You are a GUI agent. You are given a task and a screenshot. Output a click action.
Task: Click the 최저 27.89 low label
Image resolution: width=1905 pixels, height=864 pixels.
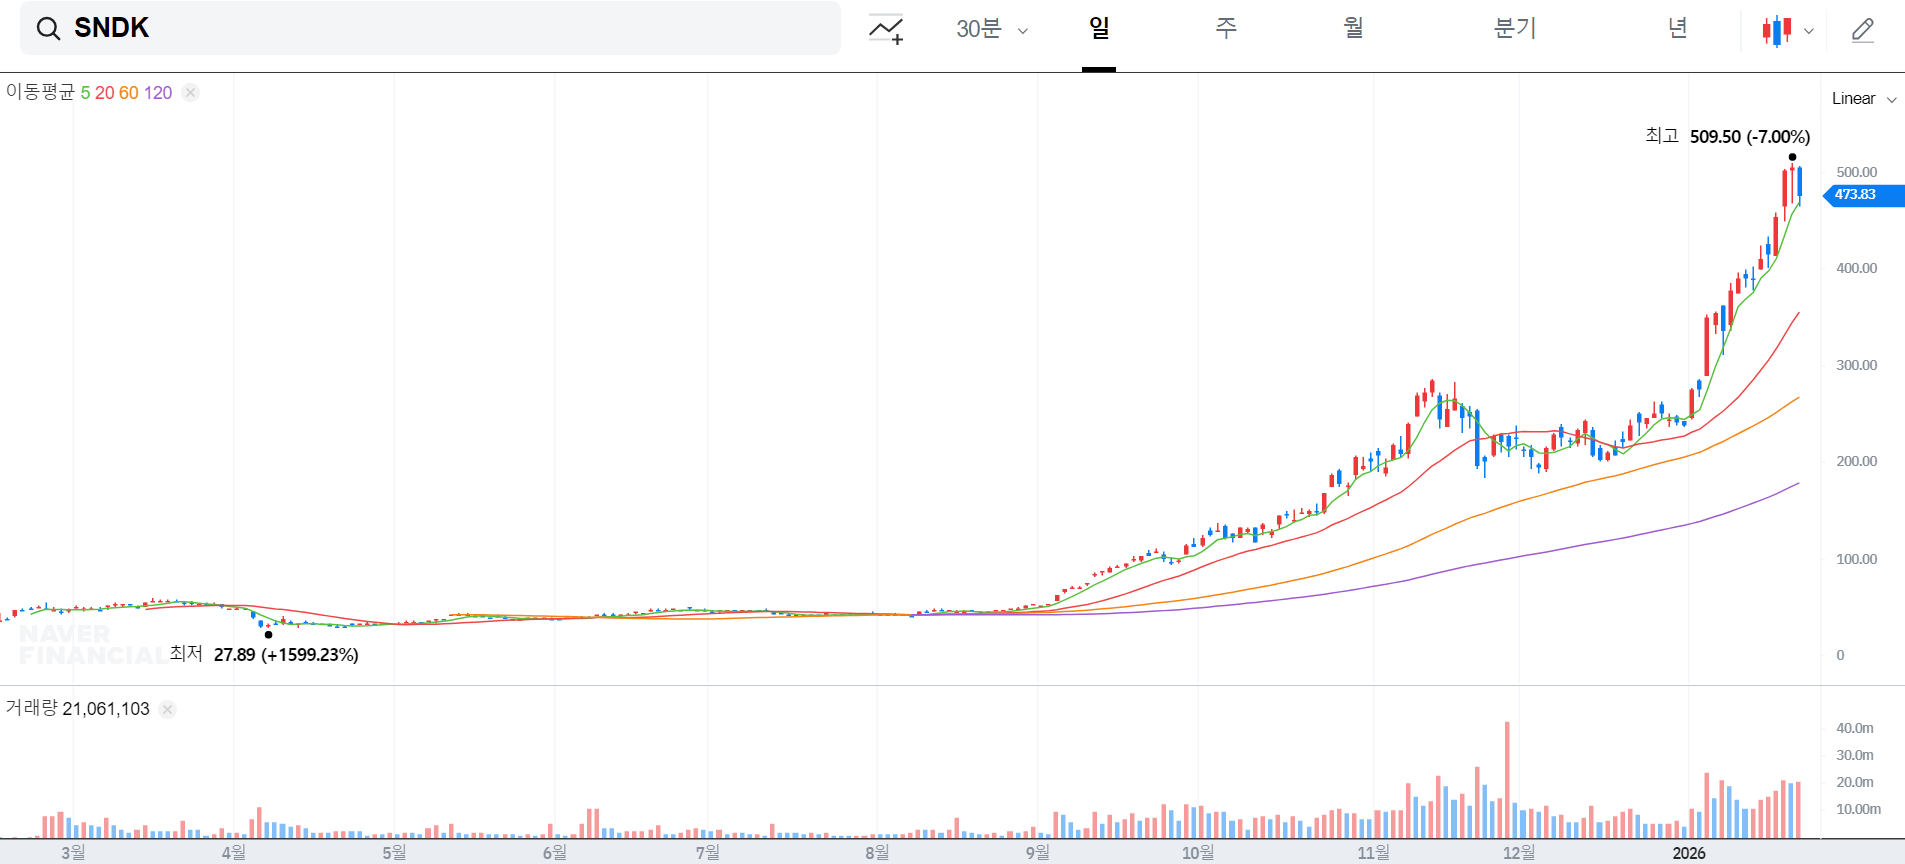[x=264, y=654]
